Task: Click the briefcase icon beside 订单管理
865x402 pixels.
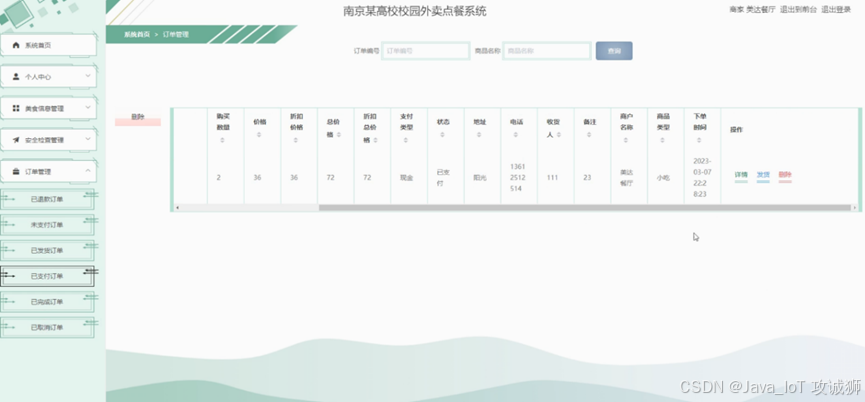Action: [16, 171]
